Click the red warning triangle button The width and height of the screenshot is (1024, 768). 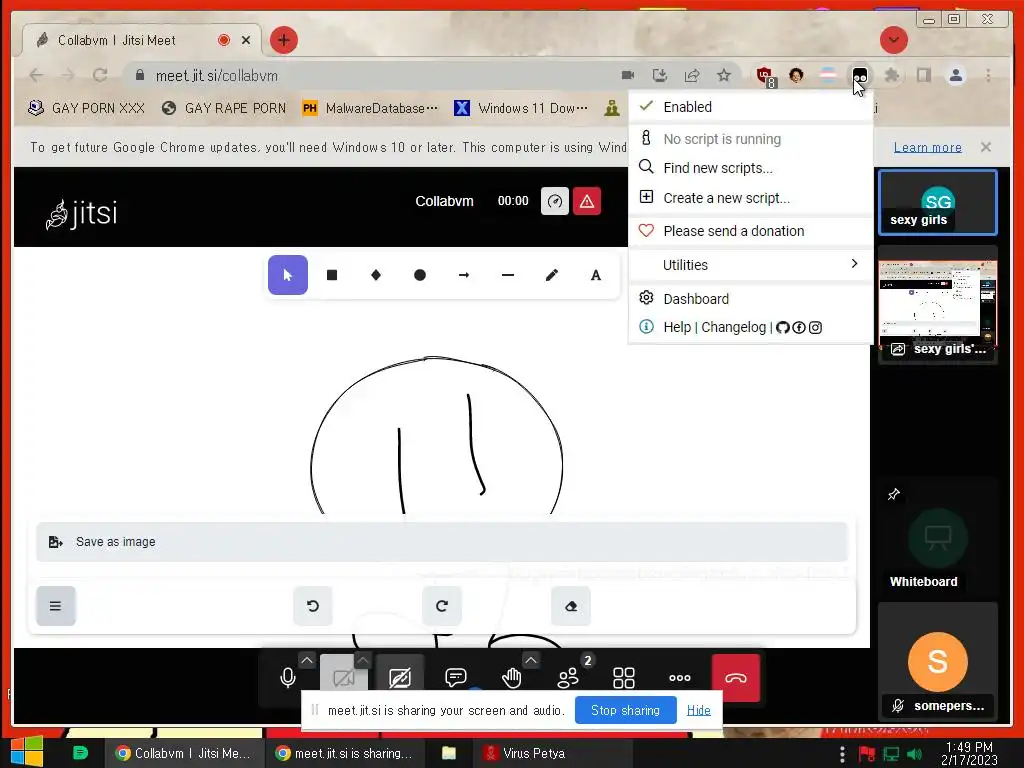point(587,201)
